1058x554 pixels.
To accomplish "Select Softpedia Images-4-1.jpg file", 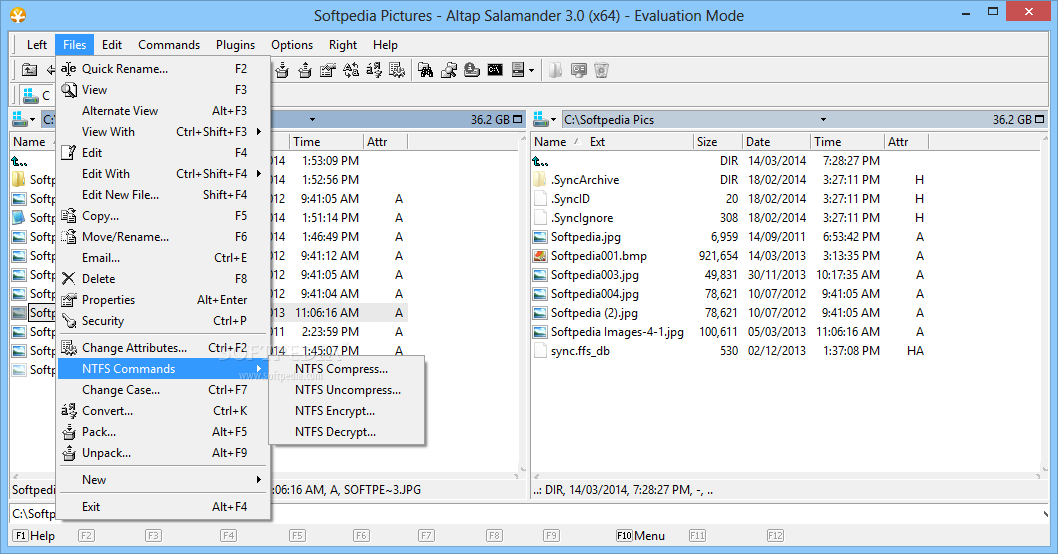I will coord(617,332).
